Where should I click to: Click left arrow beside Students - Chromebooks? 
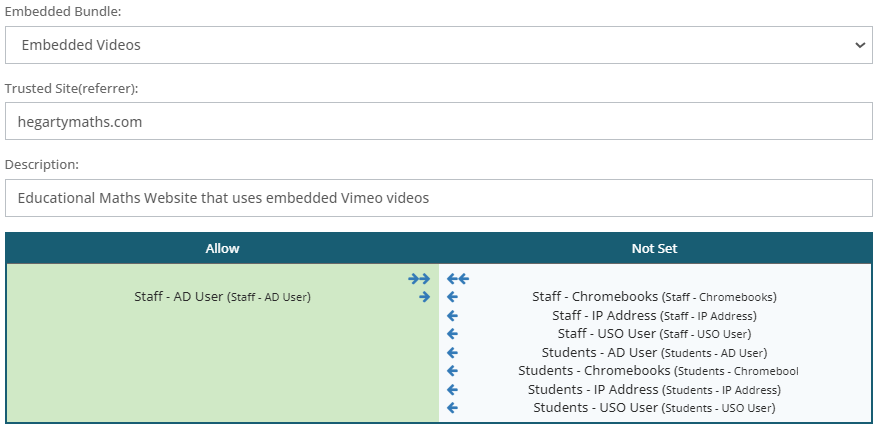pos(452,371)
